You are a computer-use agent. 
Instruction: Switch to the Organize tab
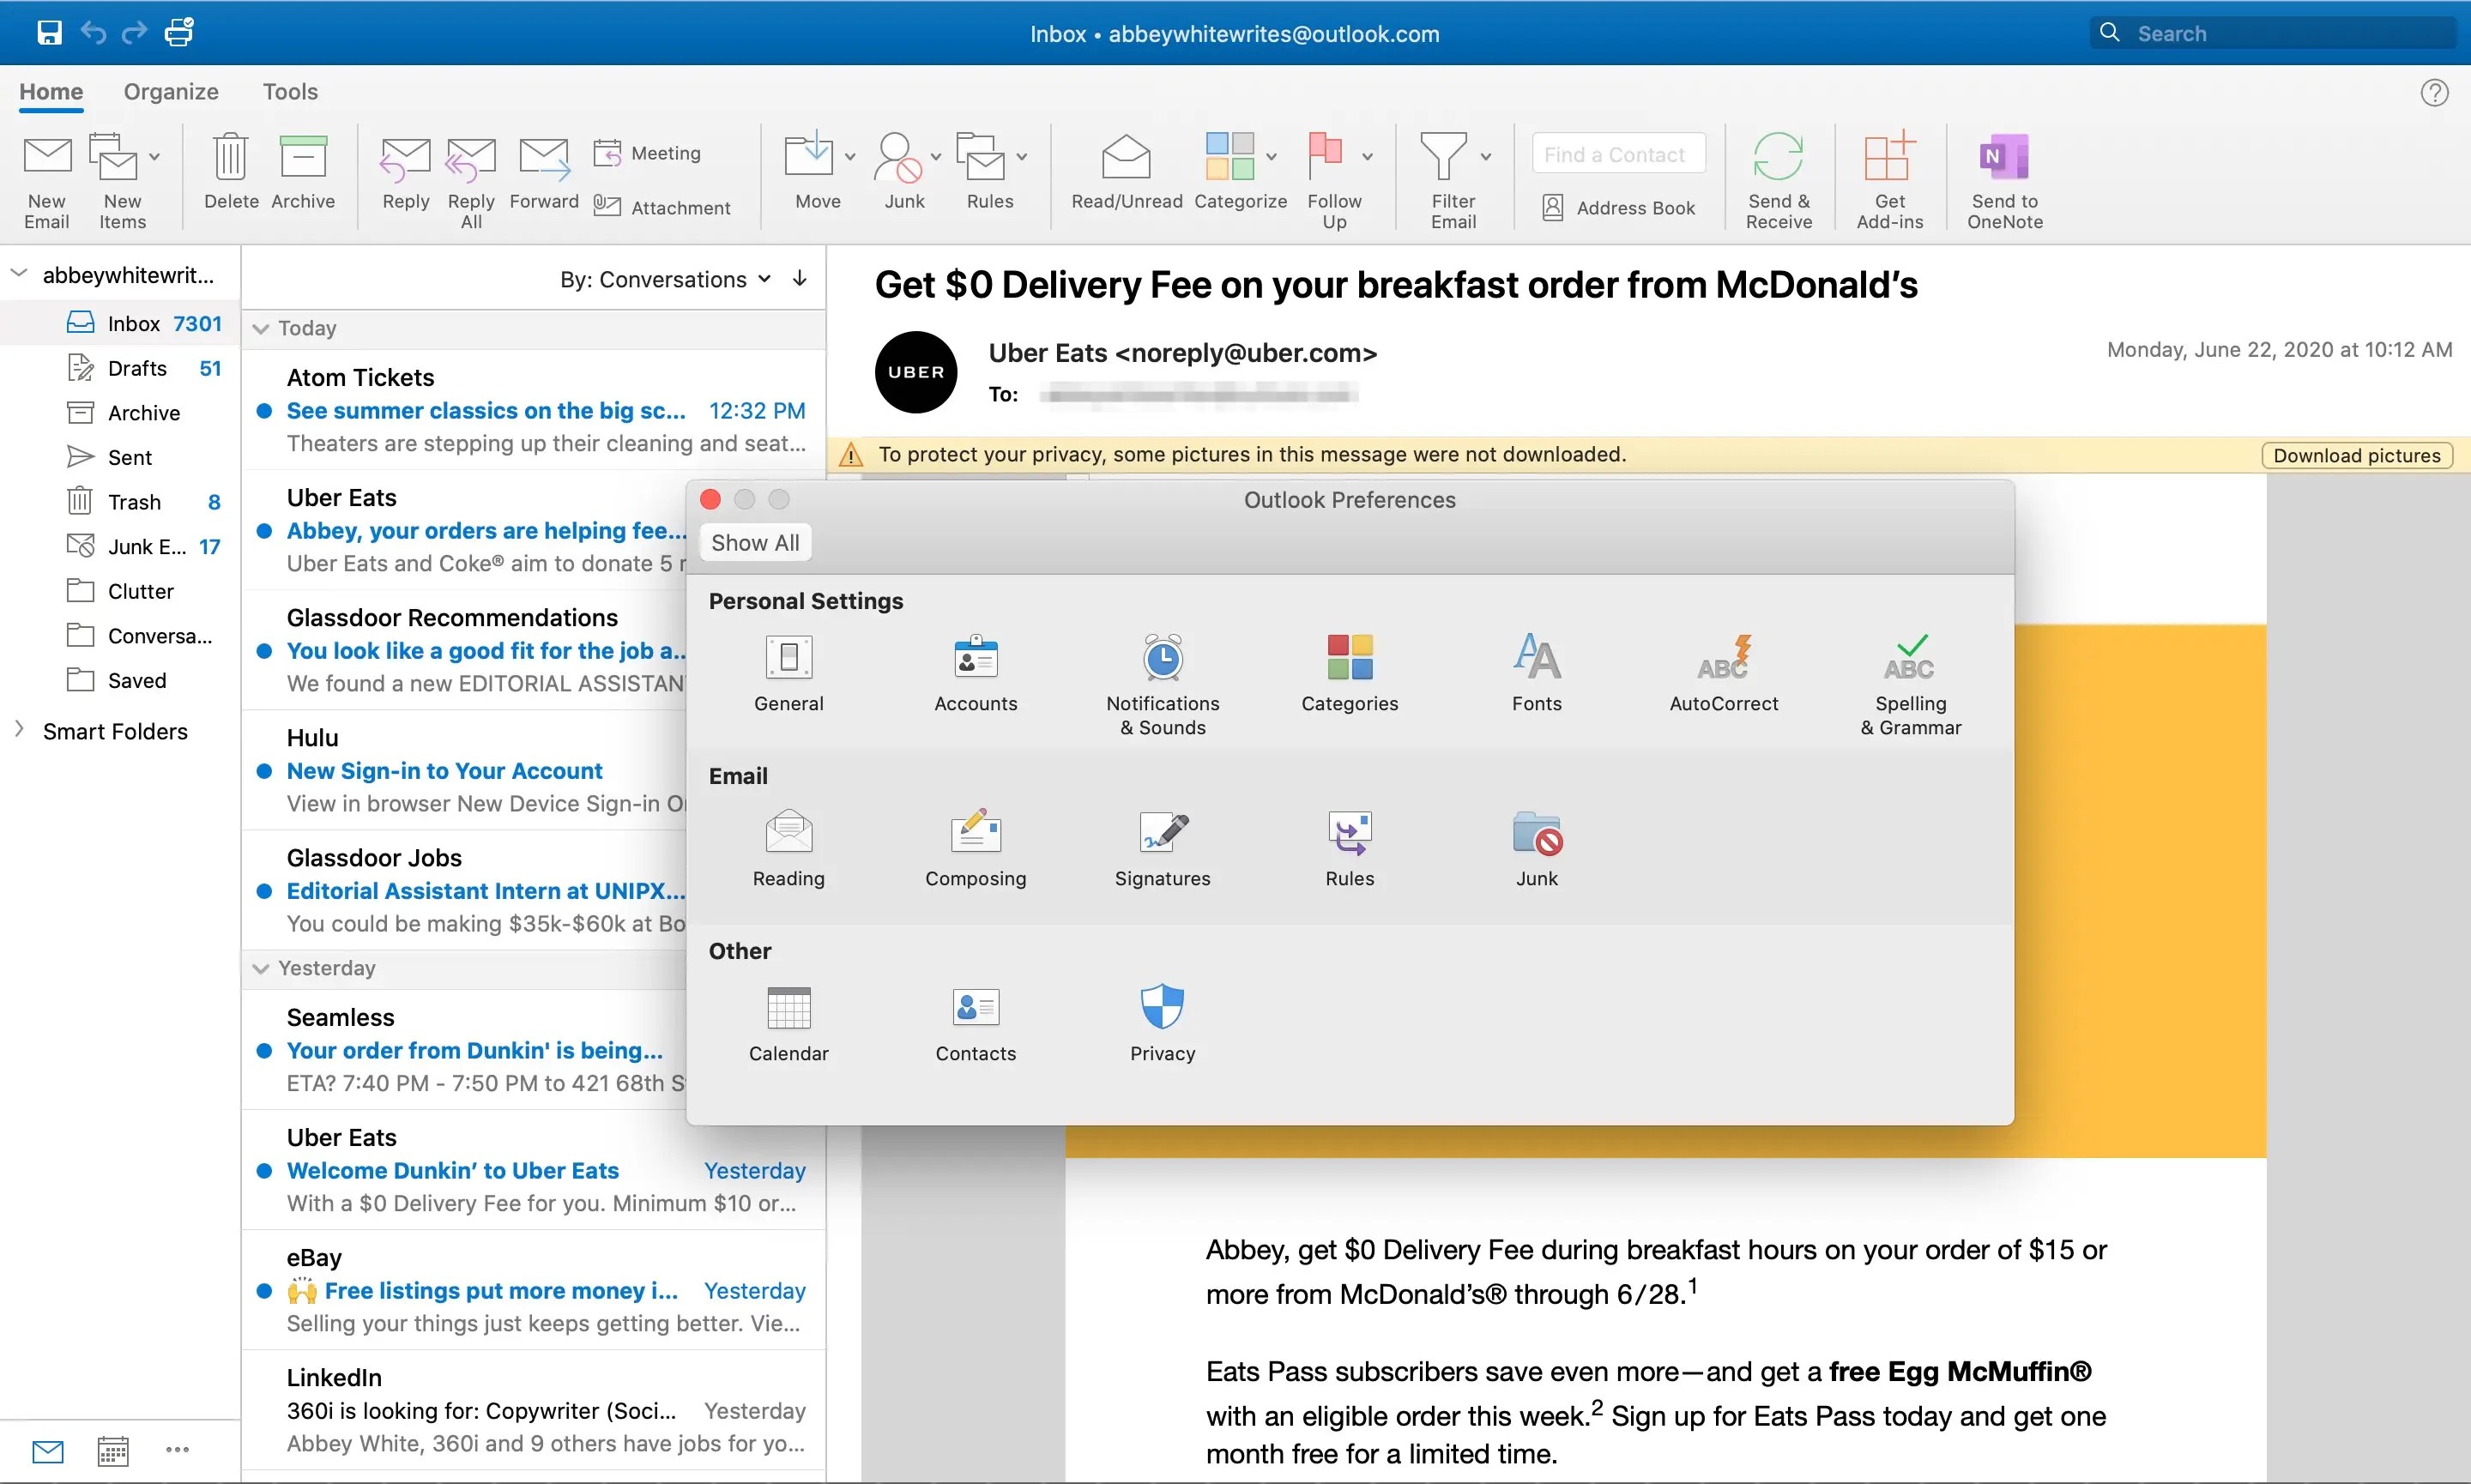[x=171, y=92]
